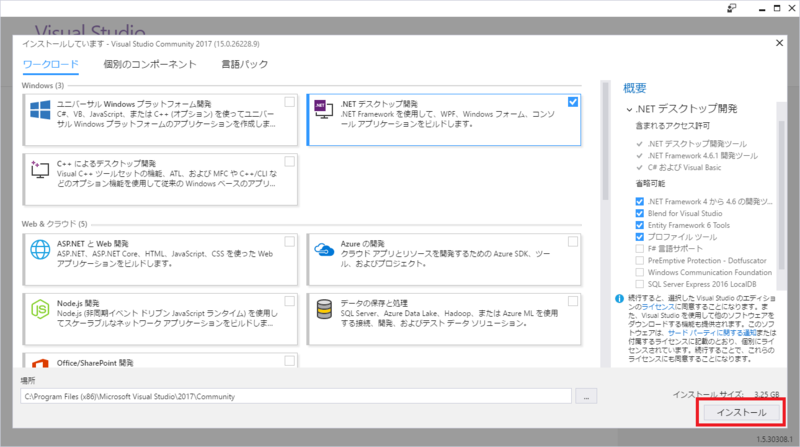Click the Web & クラウド (5) section heading

(x=55, y=224)
